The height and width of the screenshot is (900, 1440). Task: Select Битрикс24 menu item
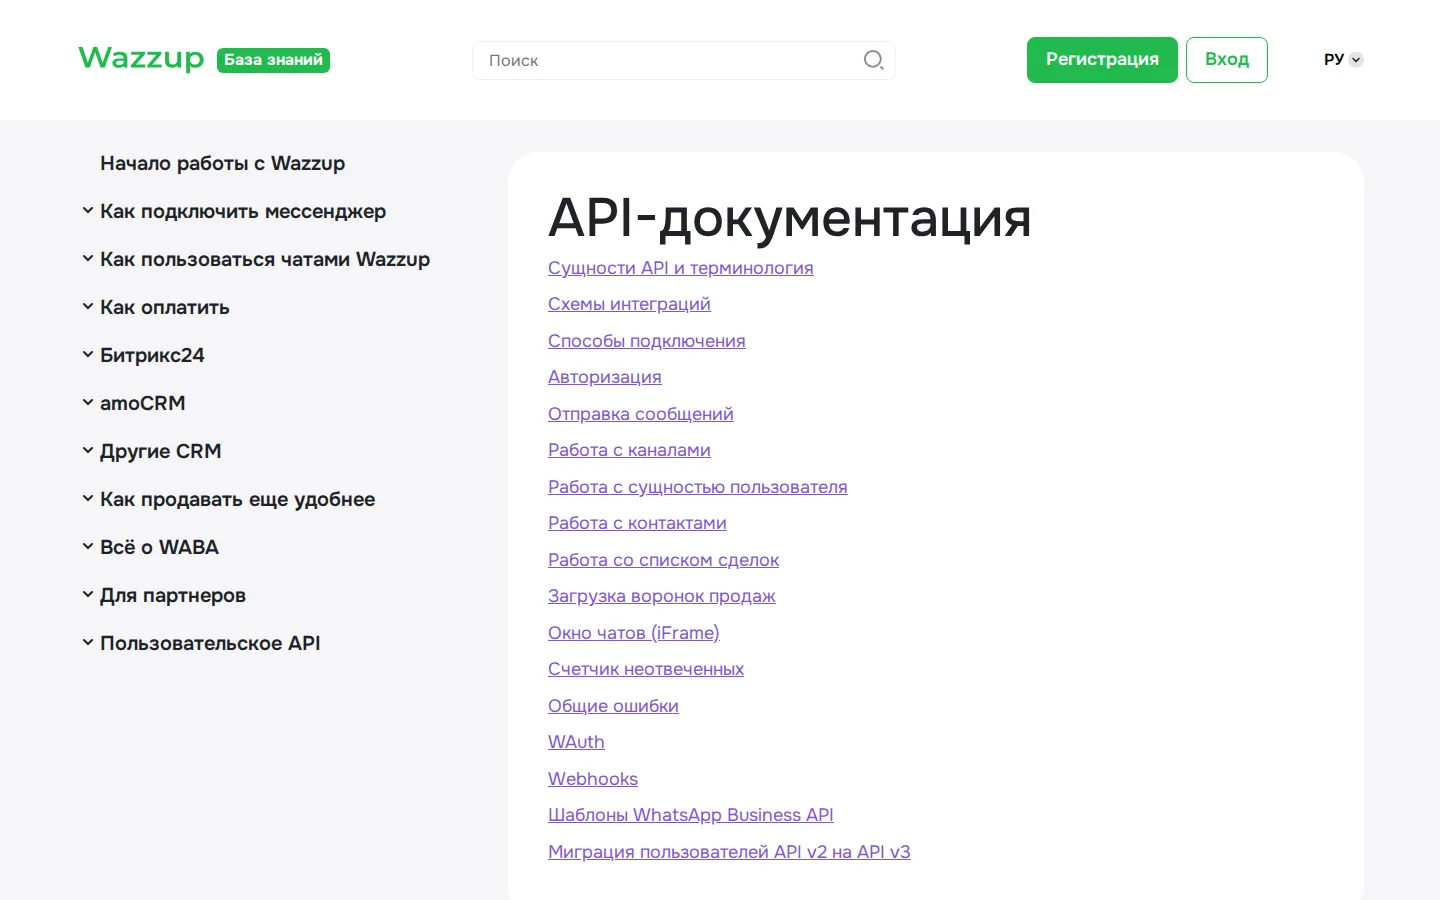pos(152,355)
